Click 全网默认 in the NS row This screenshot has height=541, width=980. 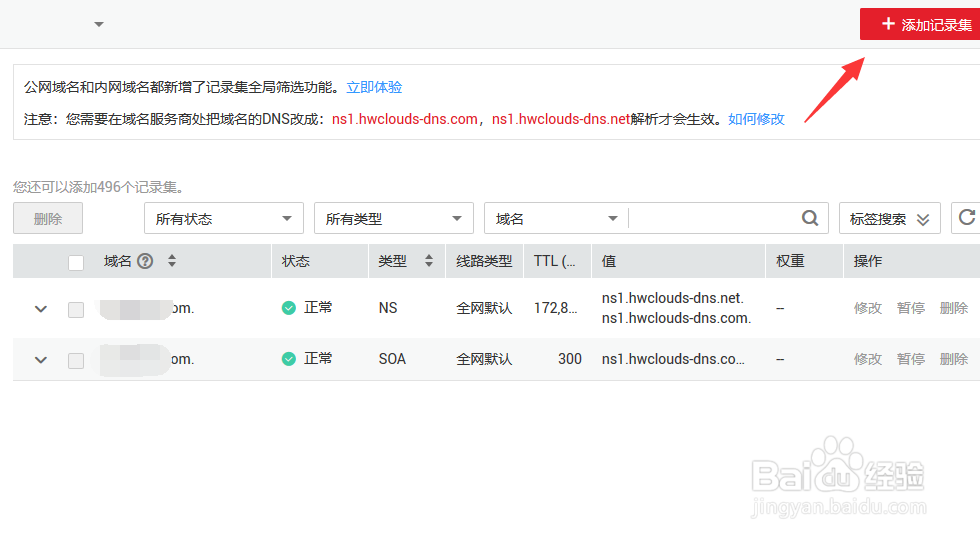click(484, 308)
